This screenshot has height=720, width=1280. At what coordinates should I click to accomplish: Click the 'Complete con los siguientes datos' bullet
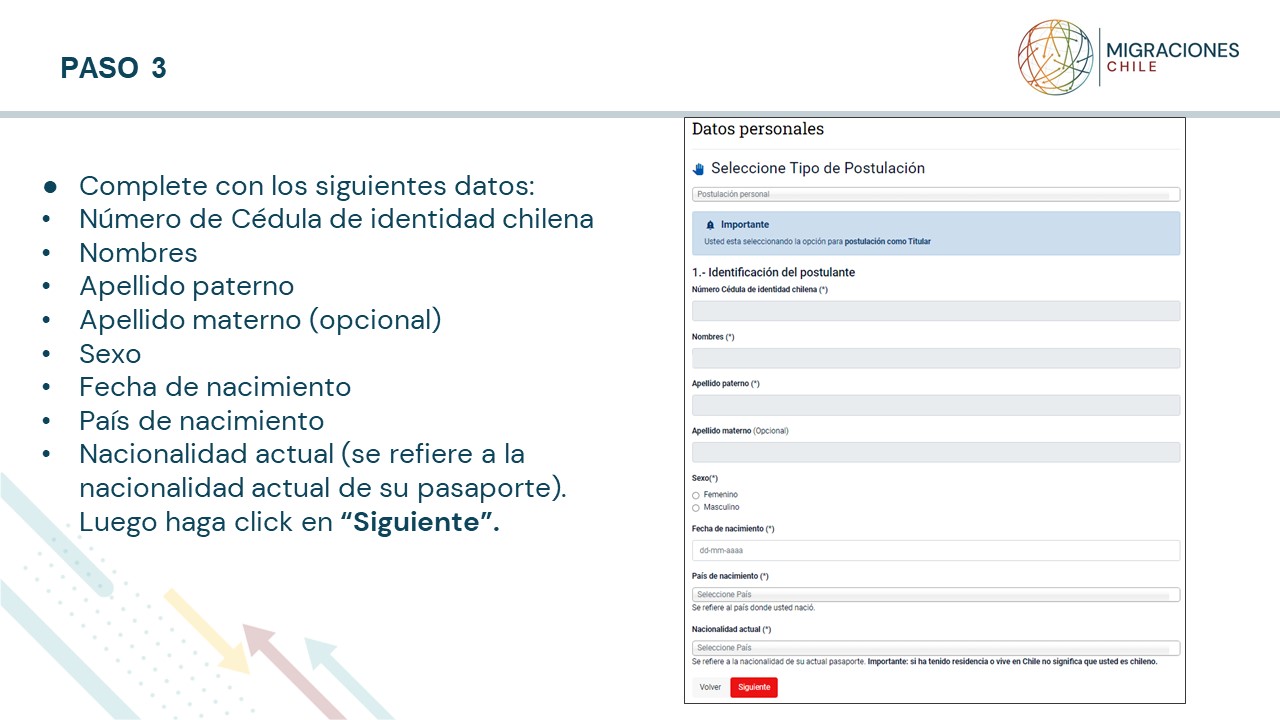coord(307,186)
